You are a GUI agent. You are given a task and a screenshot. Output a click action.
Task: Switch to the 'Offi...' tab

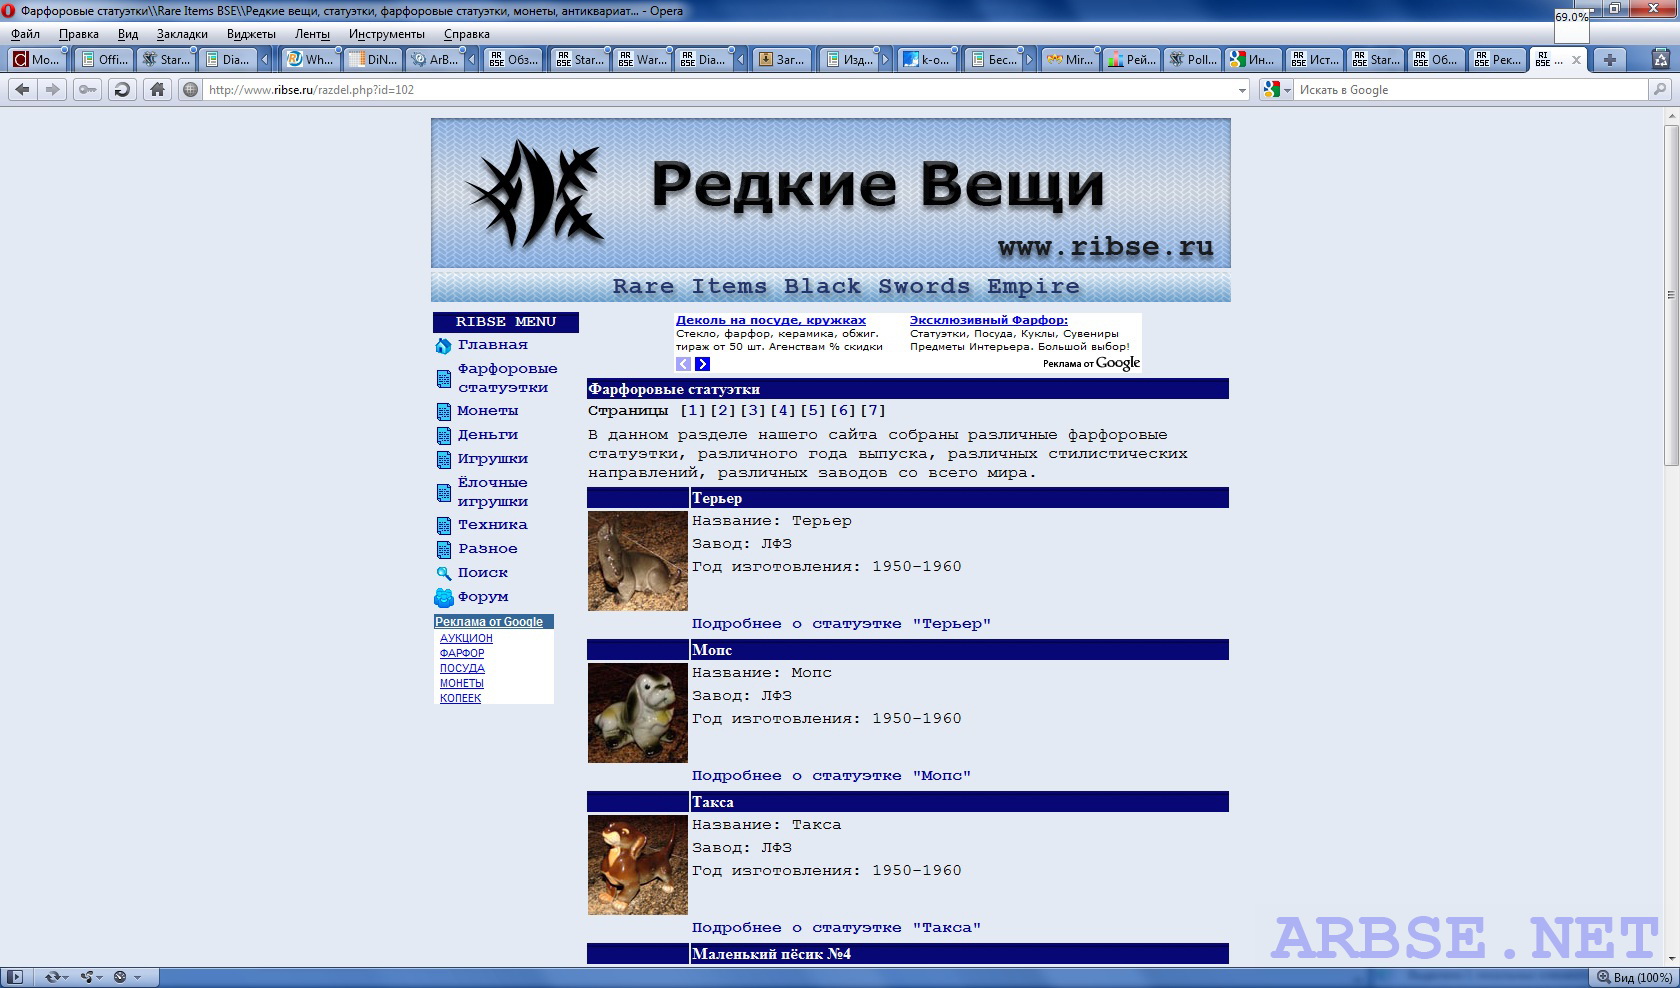(104, 60)
